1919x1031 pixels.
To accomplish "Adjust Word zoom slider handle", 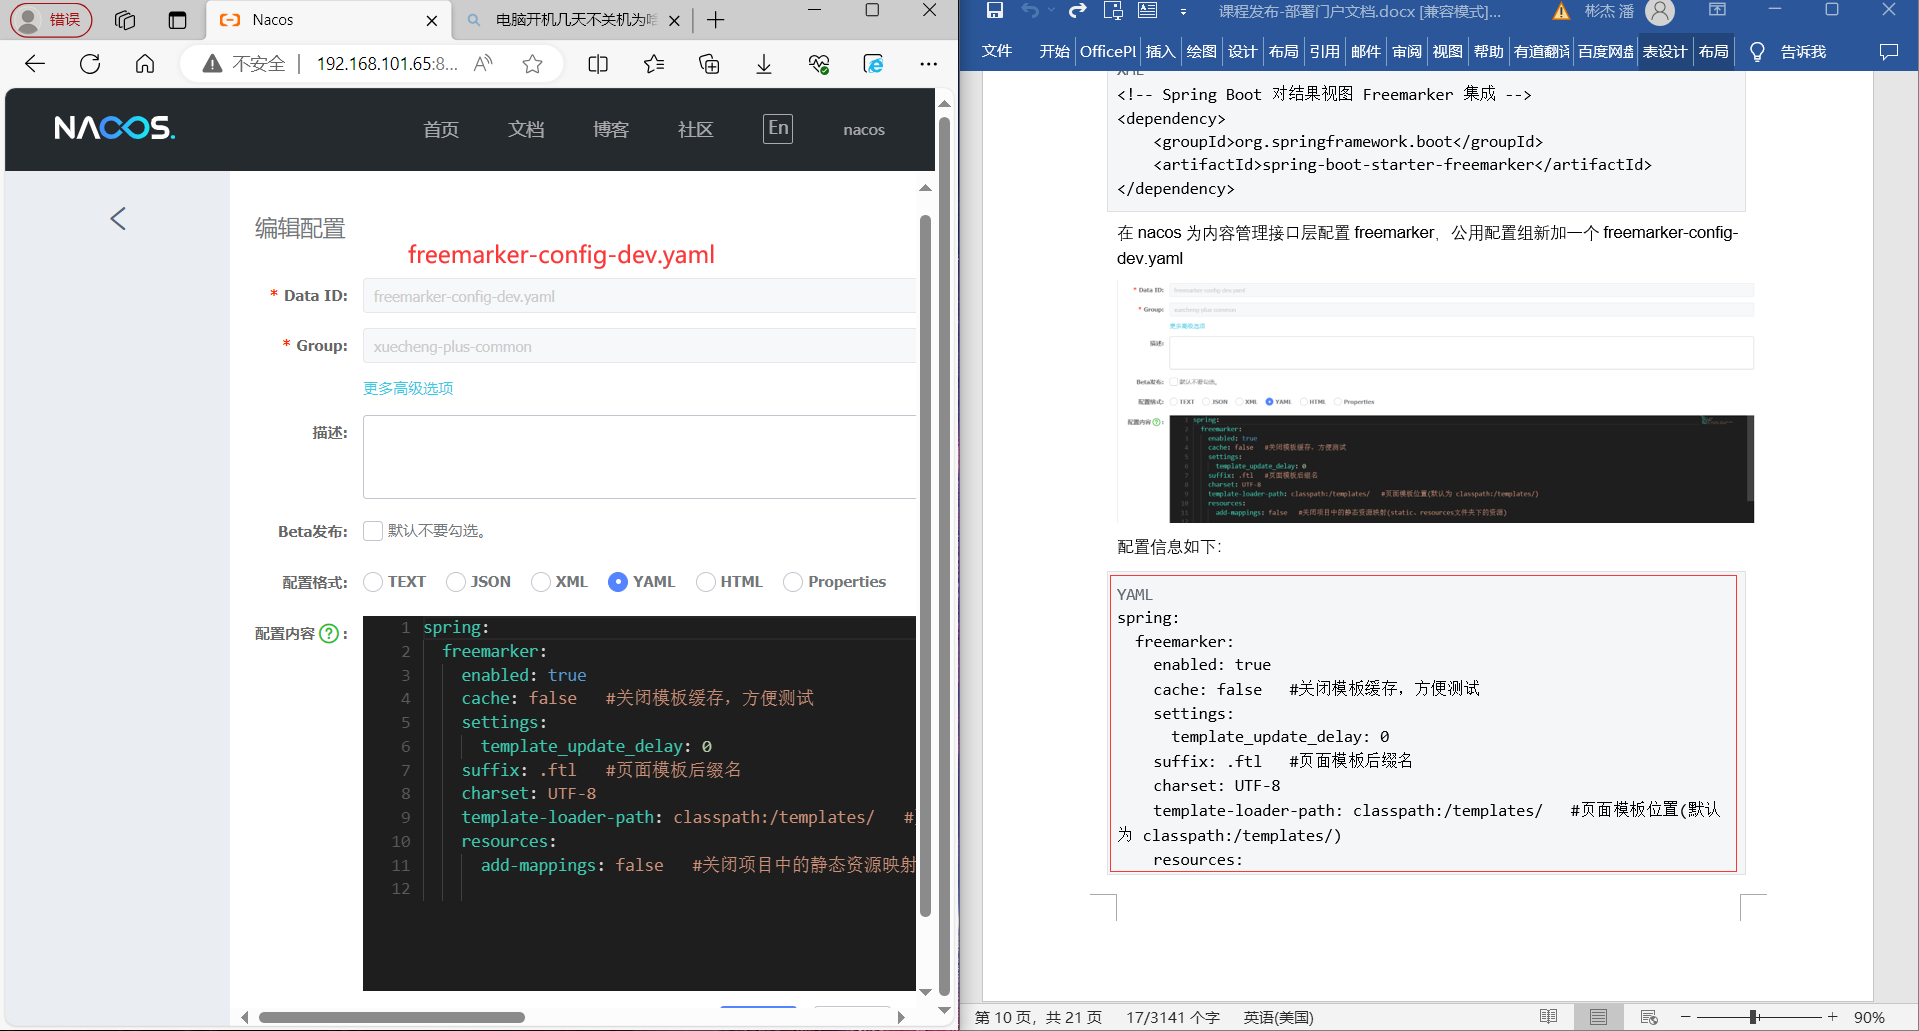I will [1753, 1017].
